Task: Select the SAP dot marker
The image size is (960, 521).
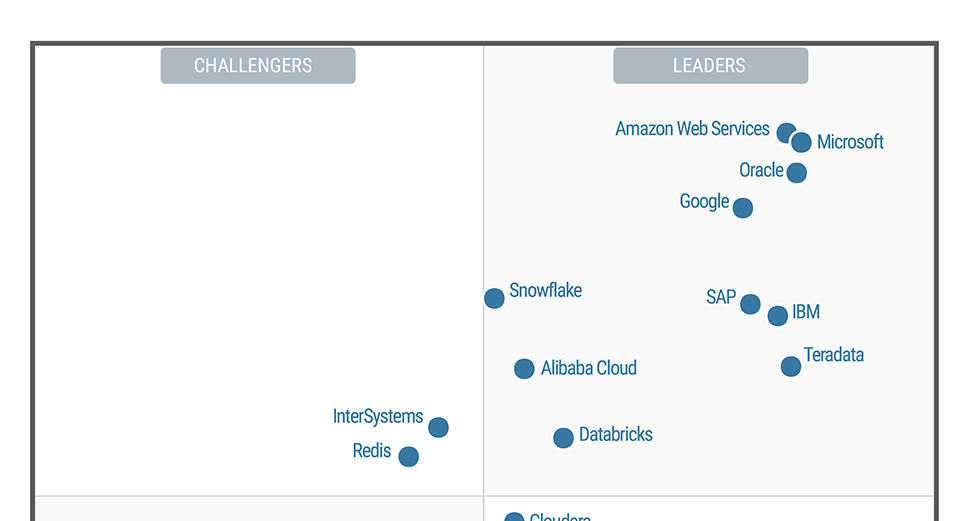Action: (750, 304)
